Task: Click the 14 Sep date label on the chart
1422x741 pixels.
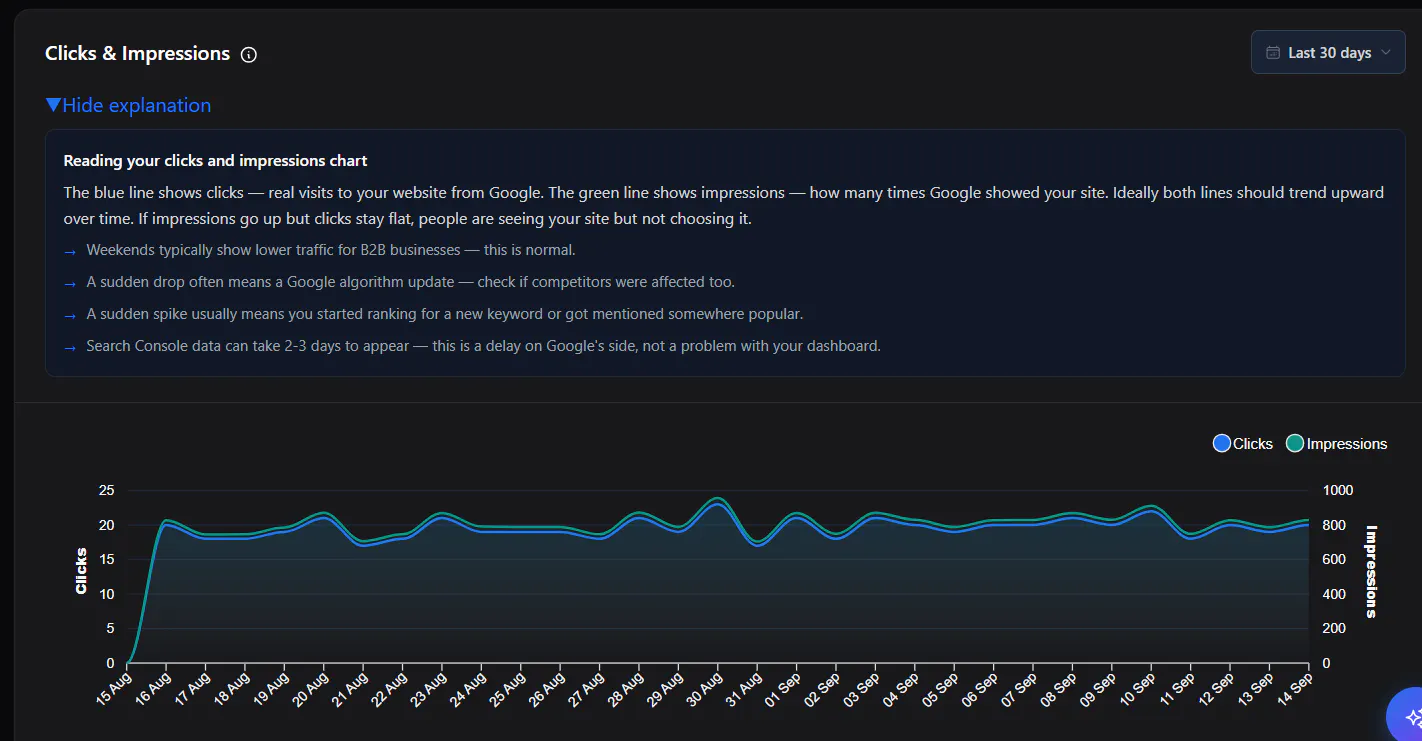Action: point(1294,688)
